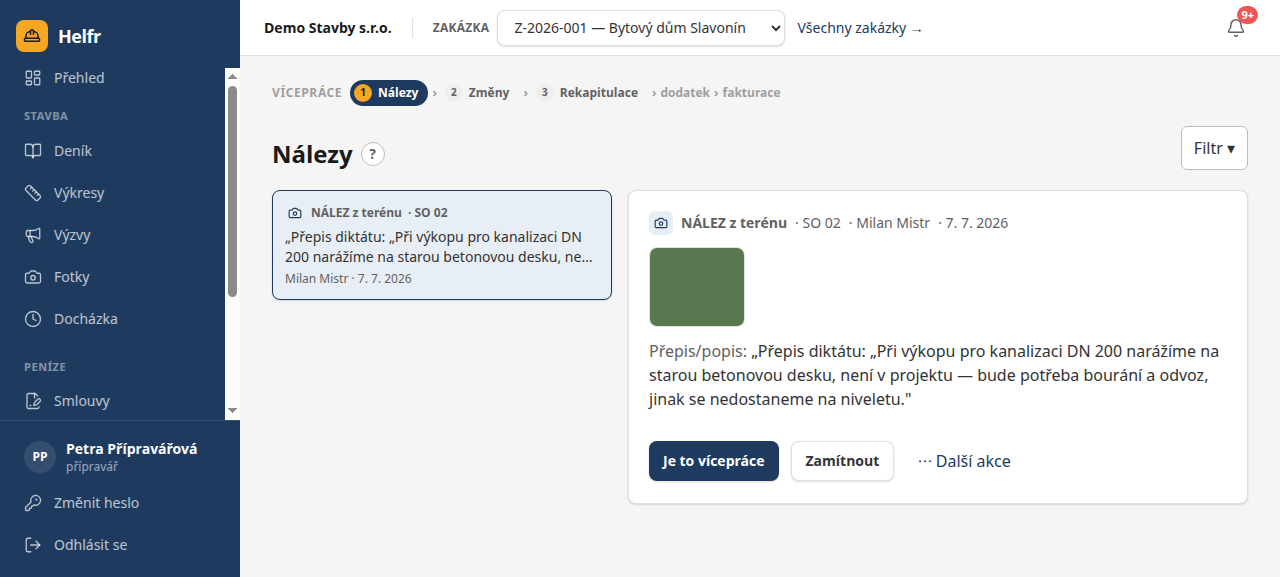Image resolution: width=1280 pixels, height=577 pixels.
Task: Open the Zakázka project dropdown
Action: [x=641, y=28]
